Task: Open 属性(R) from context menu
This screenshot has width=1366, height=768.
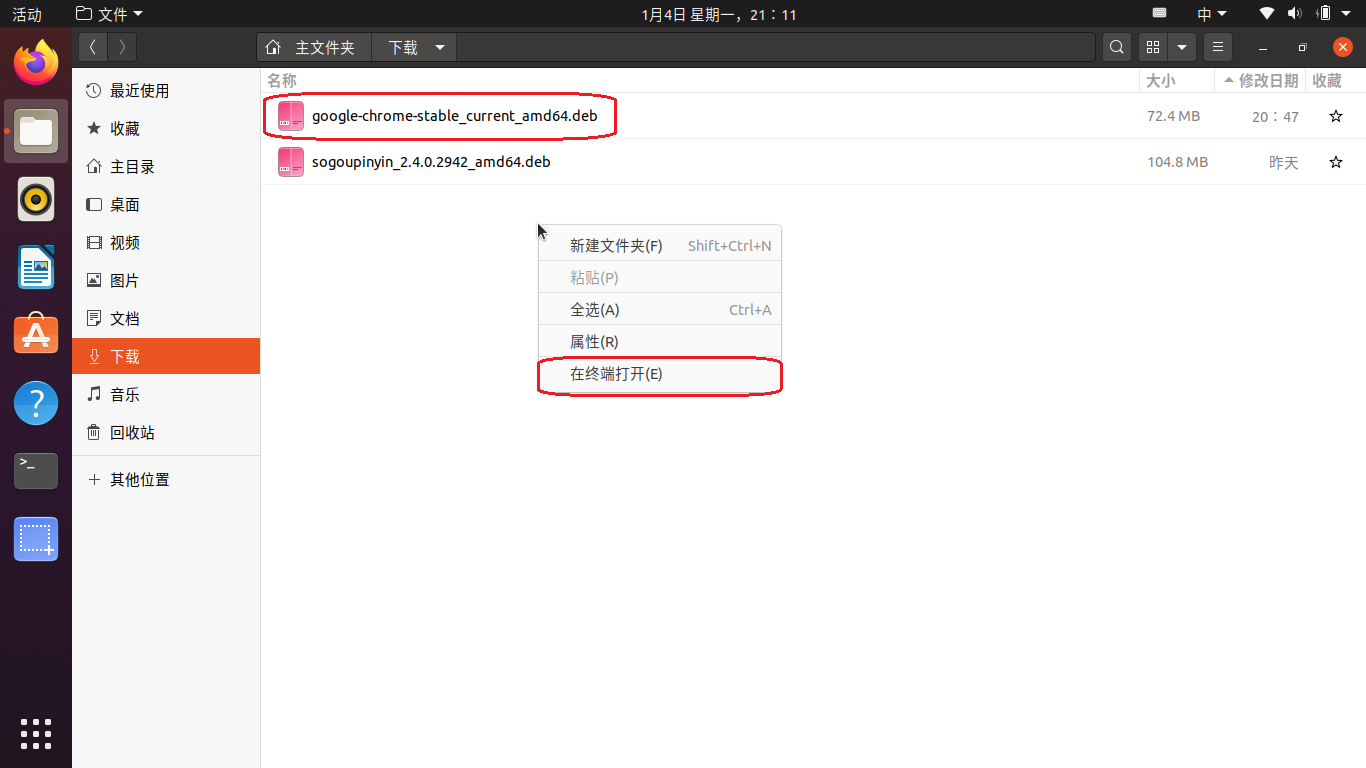Action: click(660, 342)
